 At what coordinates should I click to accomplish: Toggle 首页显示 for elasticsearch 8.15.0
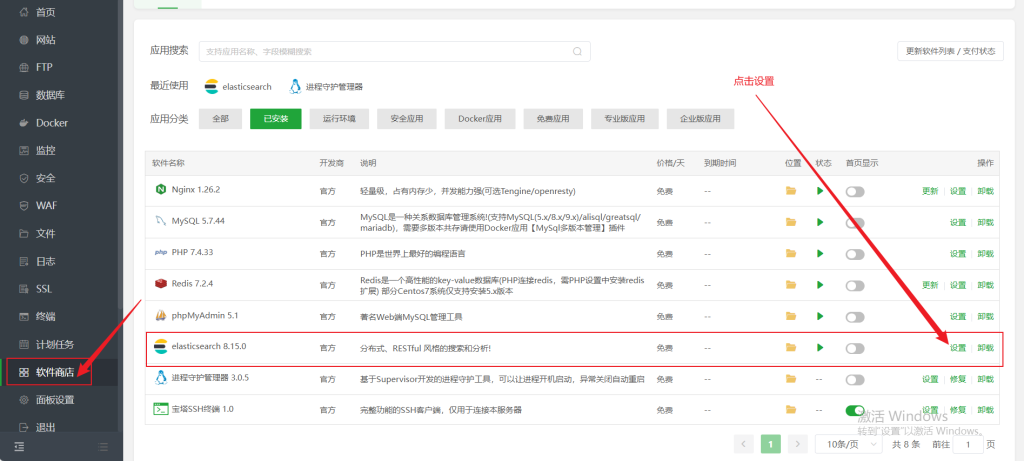[x=855, y=348]
